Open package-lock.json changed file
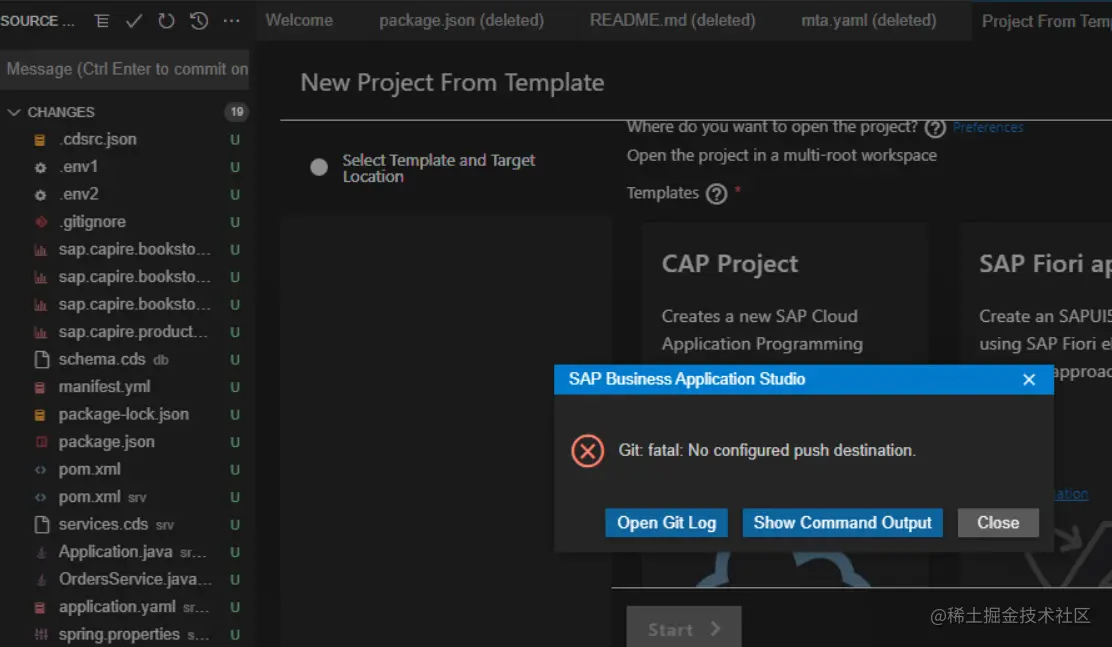Image resolution: width=1112 pixels, height=647 pixels. point(124,414)
